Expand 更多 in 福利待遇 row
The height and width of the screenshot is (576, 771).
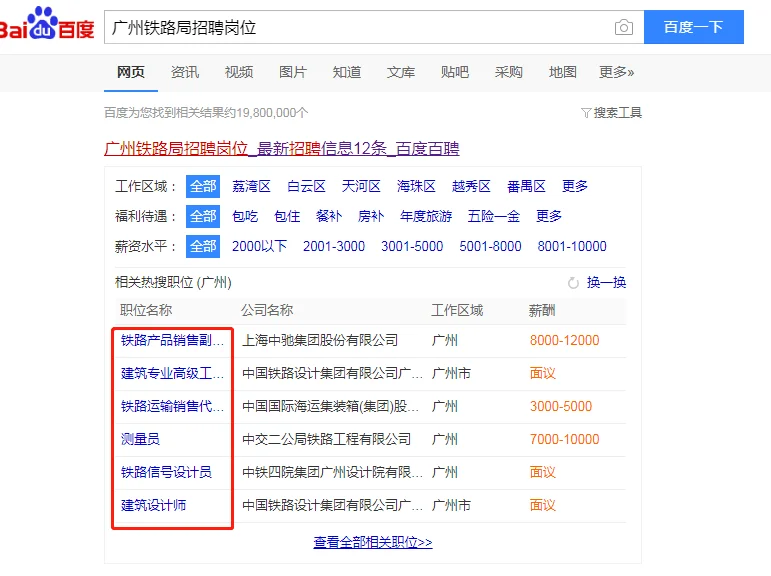pyautogui.click(x=549, y=216)
